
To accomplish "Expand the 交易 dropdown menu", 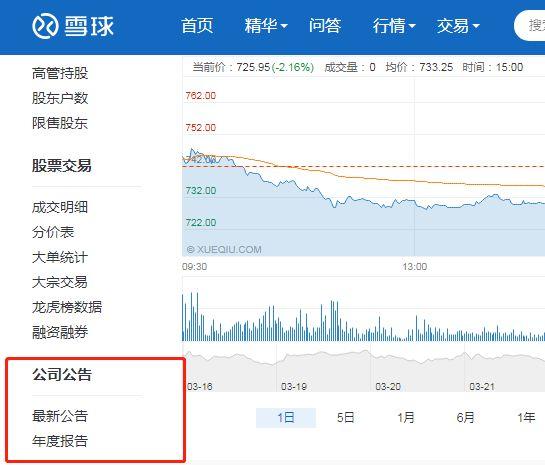I will 458,26.
